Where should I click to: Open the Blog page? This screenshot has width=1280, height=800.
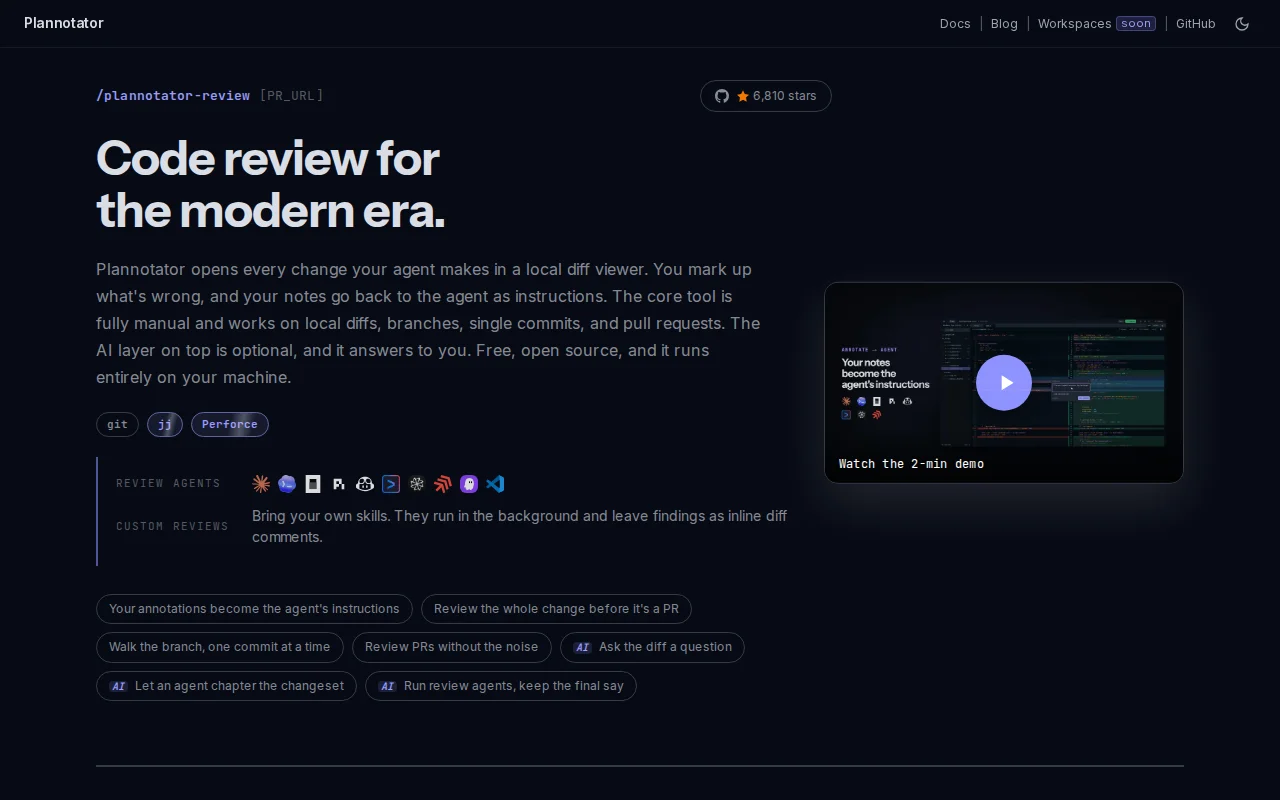coord(1004,24)
